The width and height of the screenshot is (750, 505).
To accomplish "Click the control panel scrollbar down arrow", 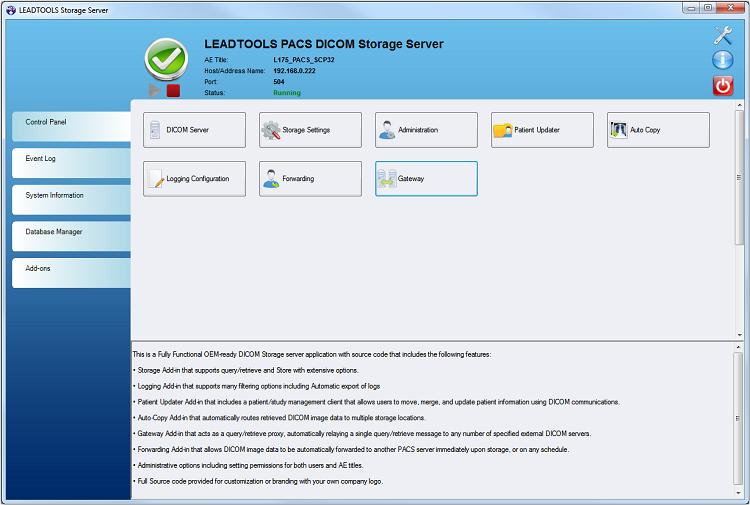I will (x=739, y=335).
